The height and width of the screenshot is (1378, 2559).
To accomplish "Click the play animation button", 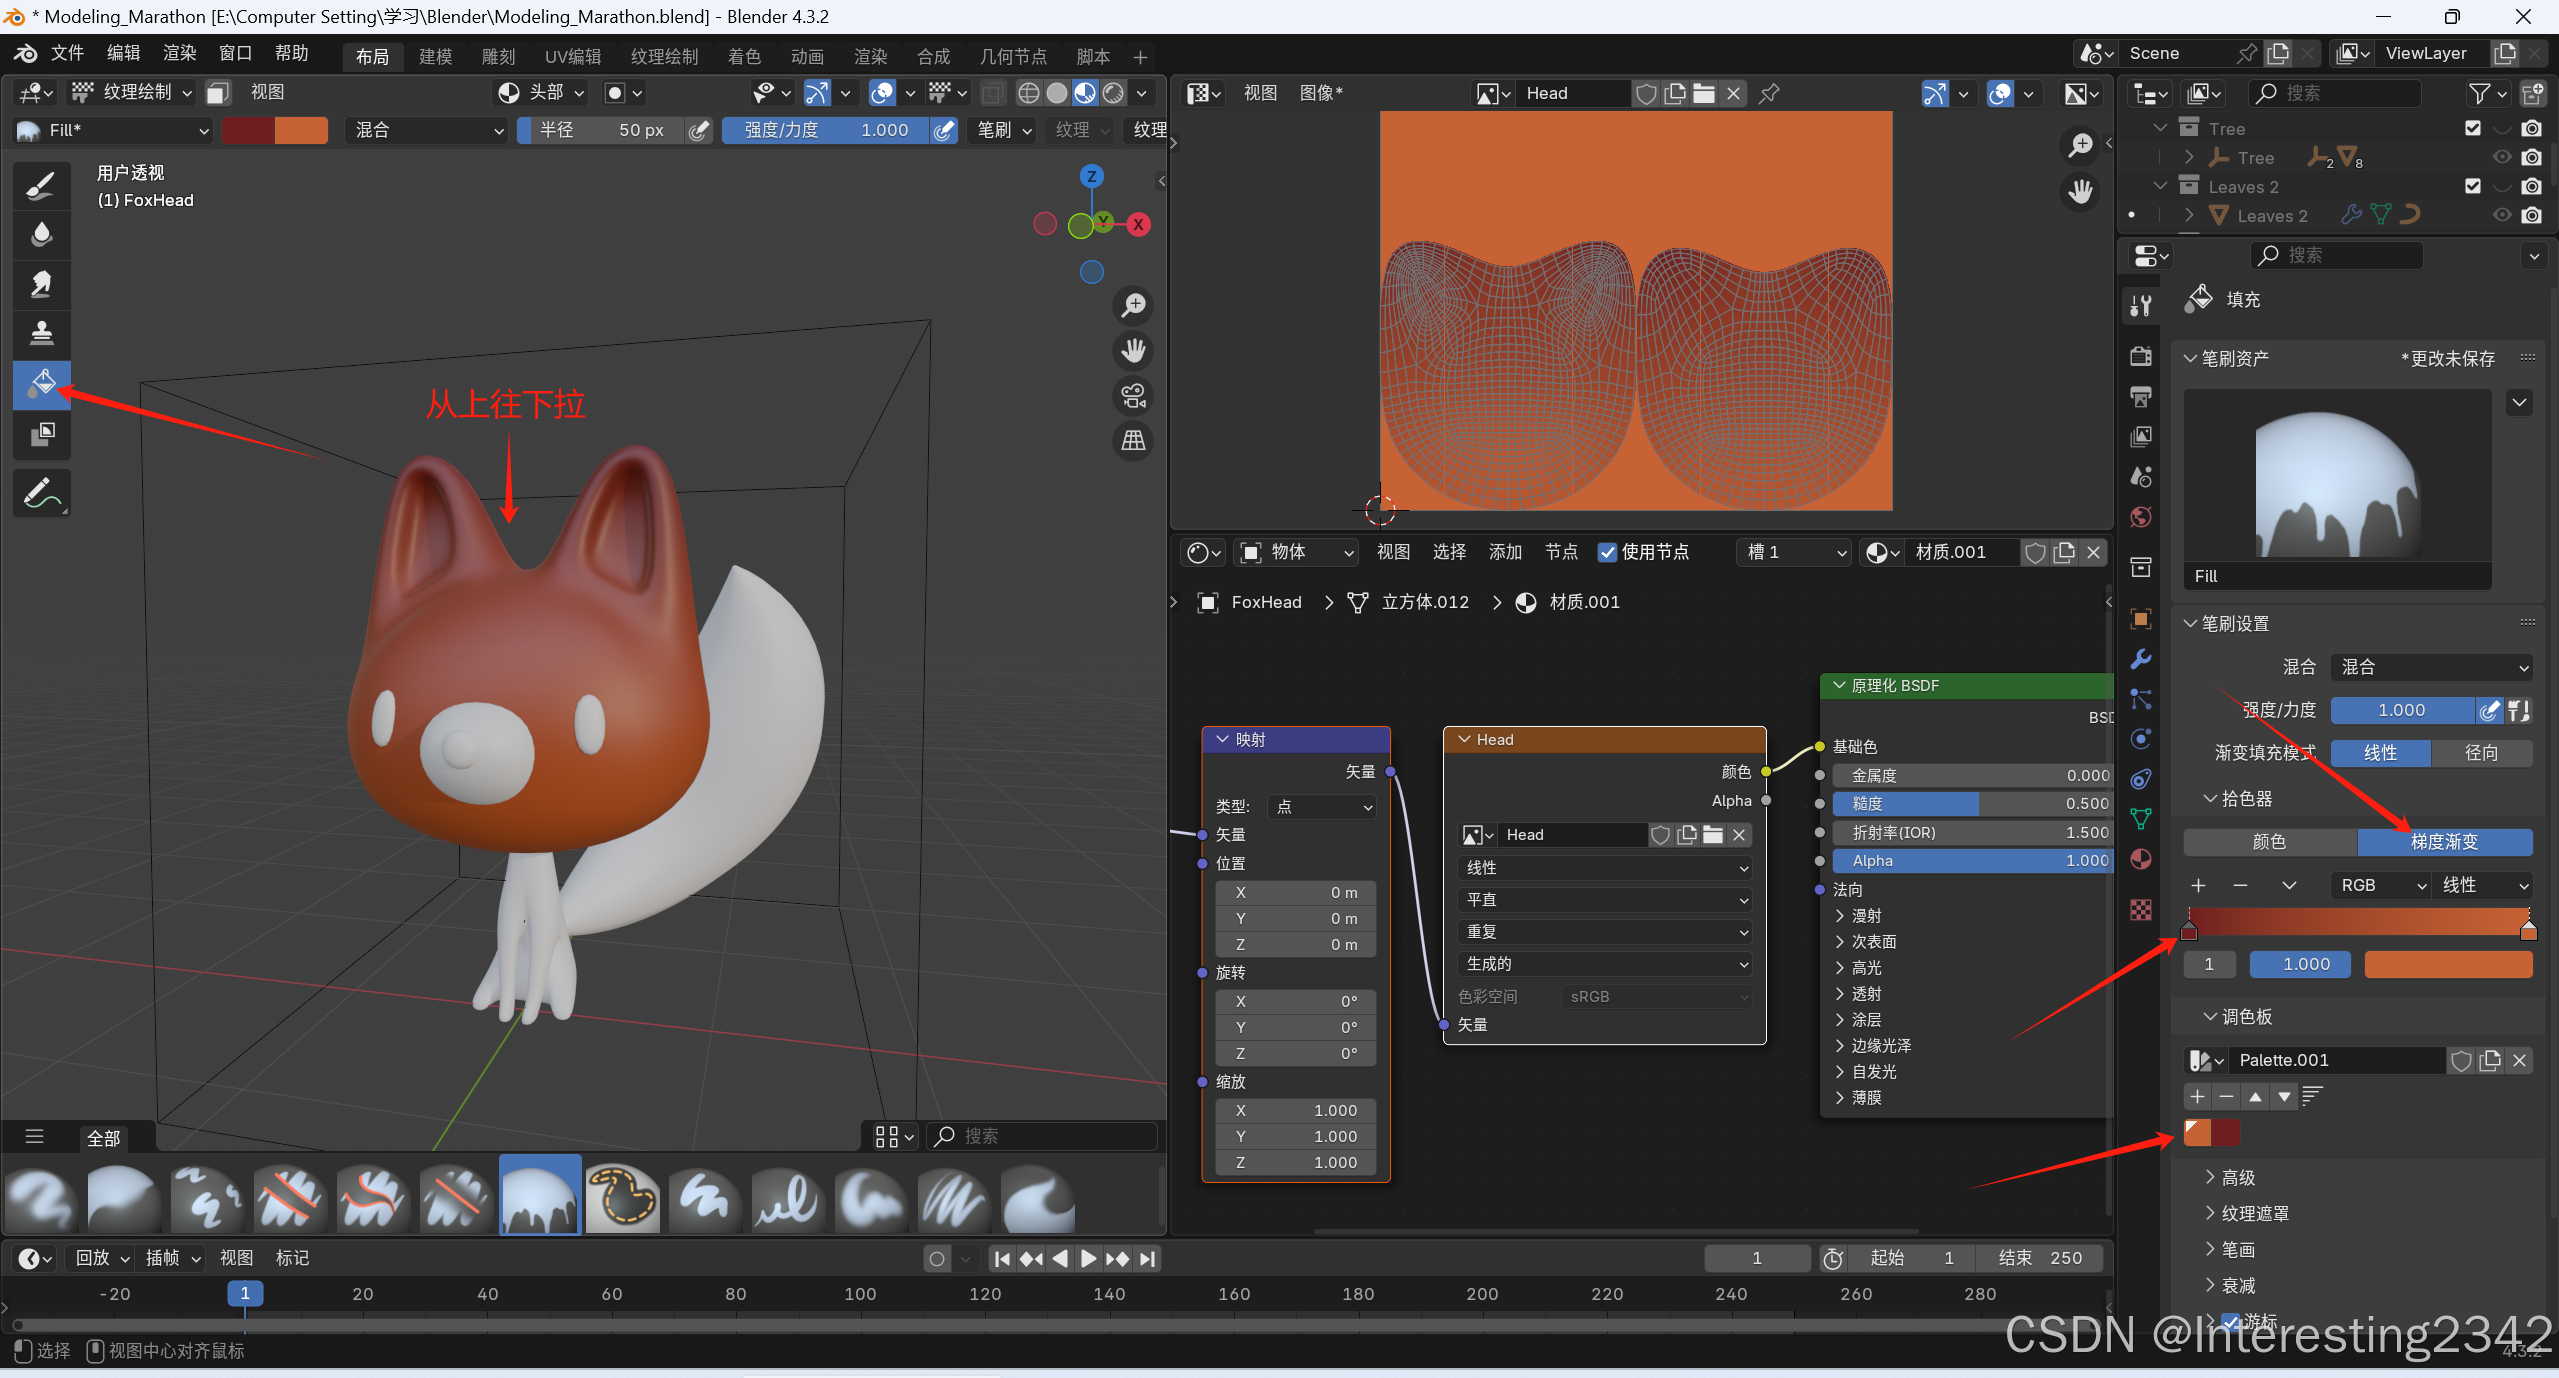I will click(1088, 1258).
